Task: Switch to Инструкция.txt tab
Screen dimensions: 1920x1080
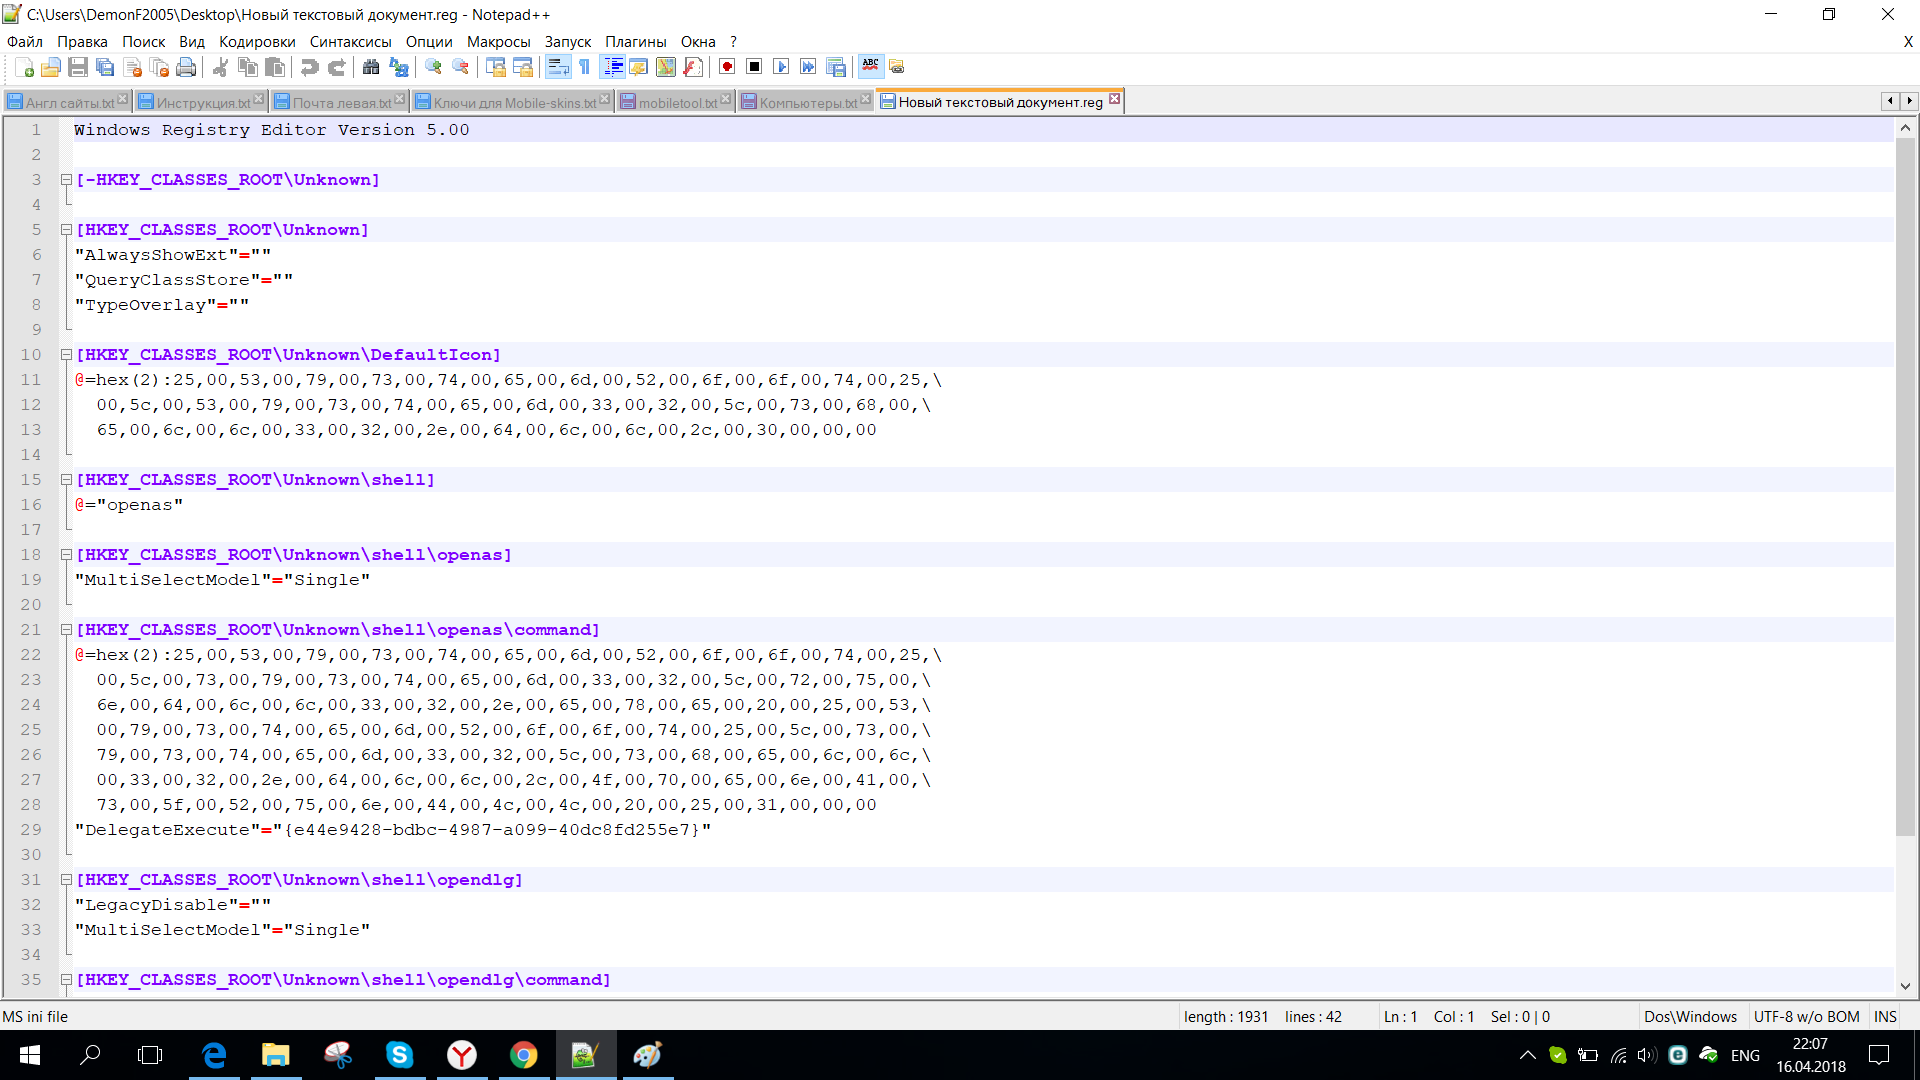Action: click(x=203, y=102)
